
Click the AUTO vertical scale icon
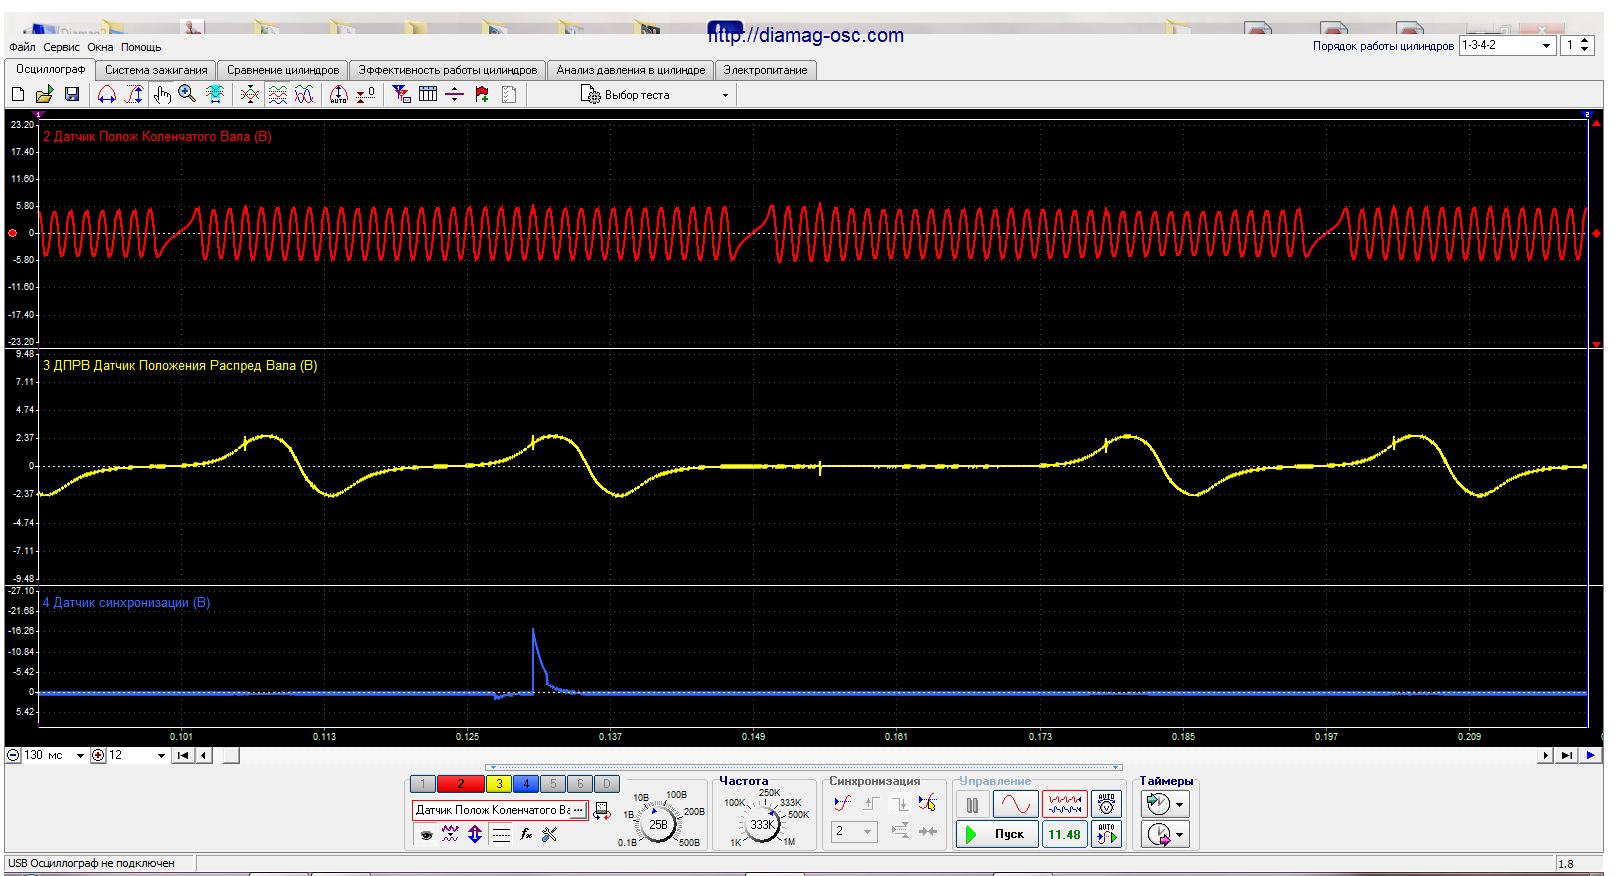click(339, 94)
